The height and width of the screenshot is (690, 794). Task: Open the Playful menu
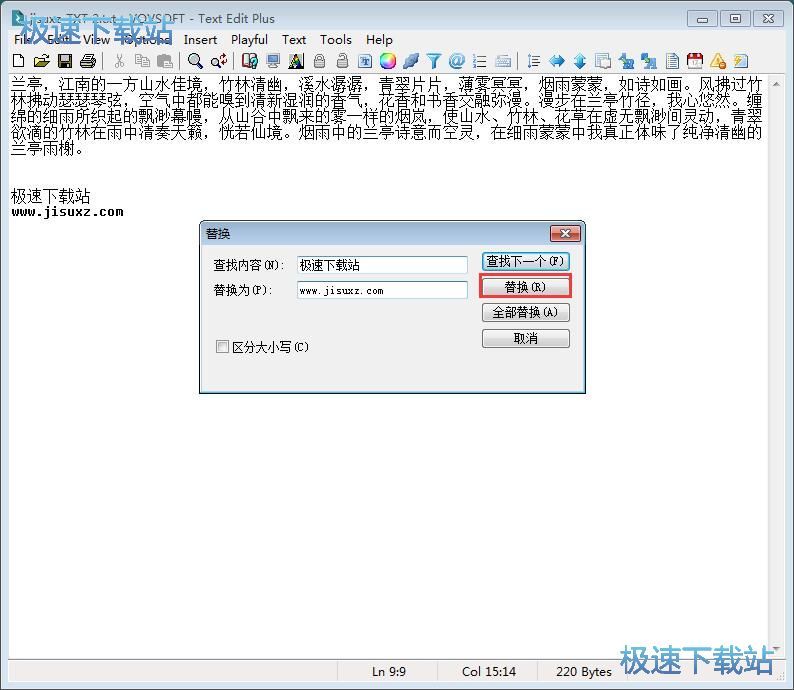coord(249,39)
